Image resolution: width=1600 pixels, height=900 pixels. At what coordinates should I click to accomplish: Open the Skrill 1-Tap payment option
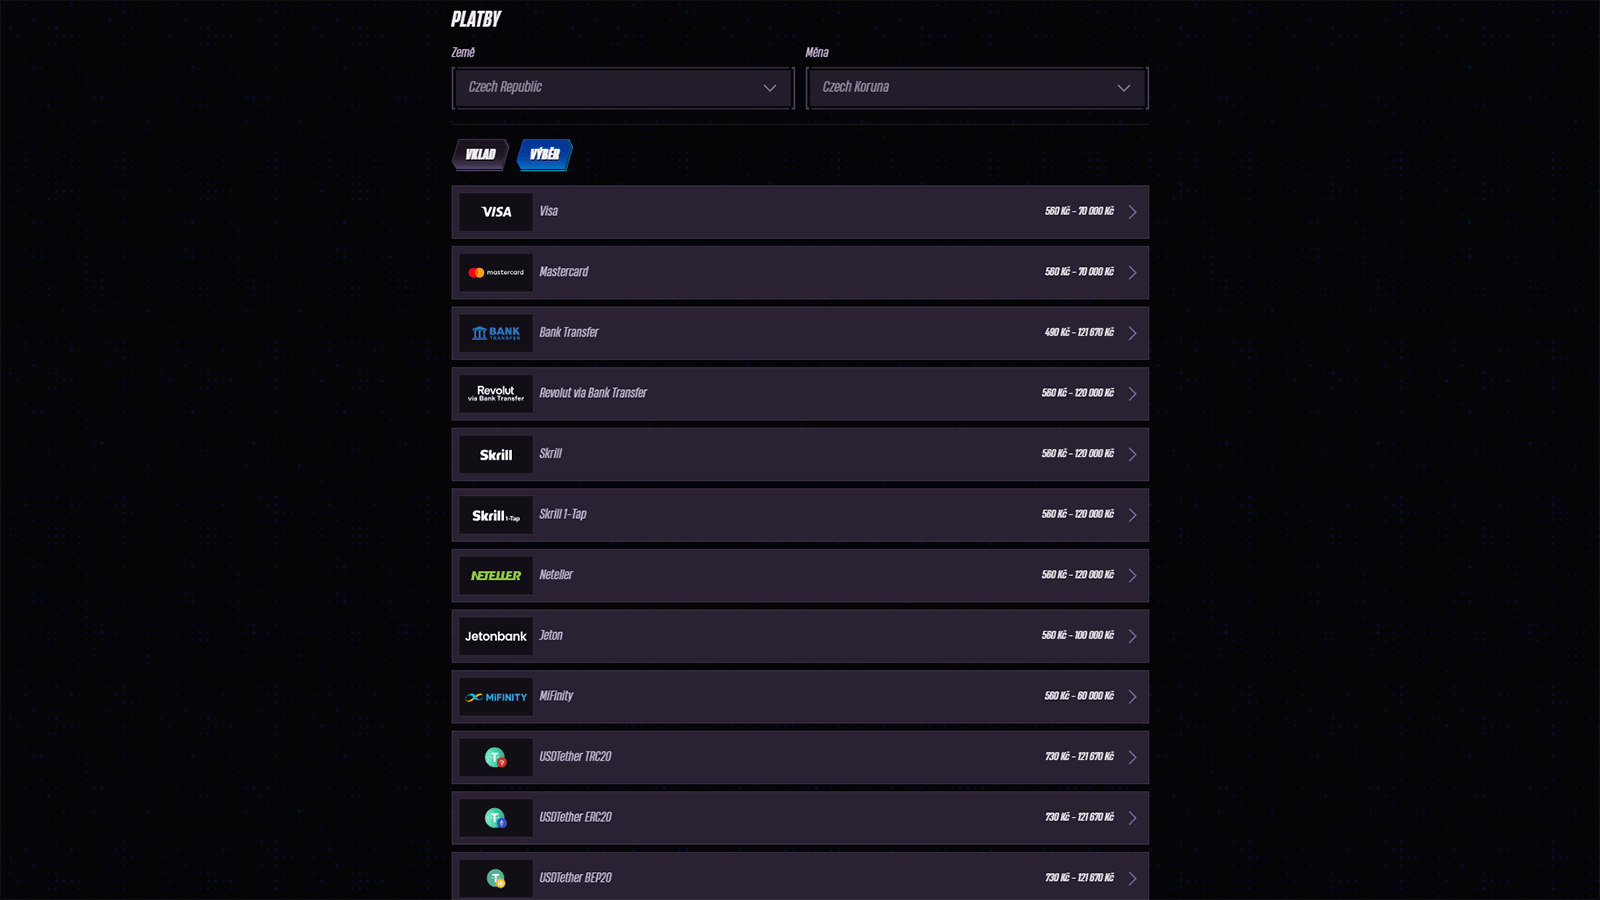coord(800,515)
